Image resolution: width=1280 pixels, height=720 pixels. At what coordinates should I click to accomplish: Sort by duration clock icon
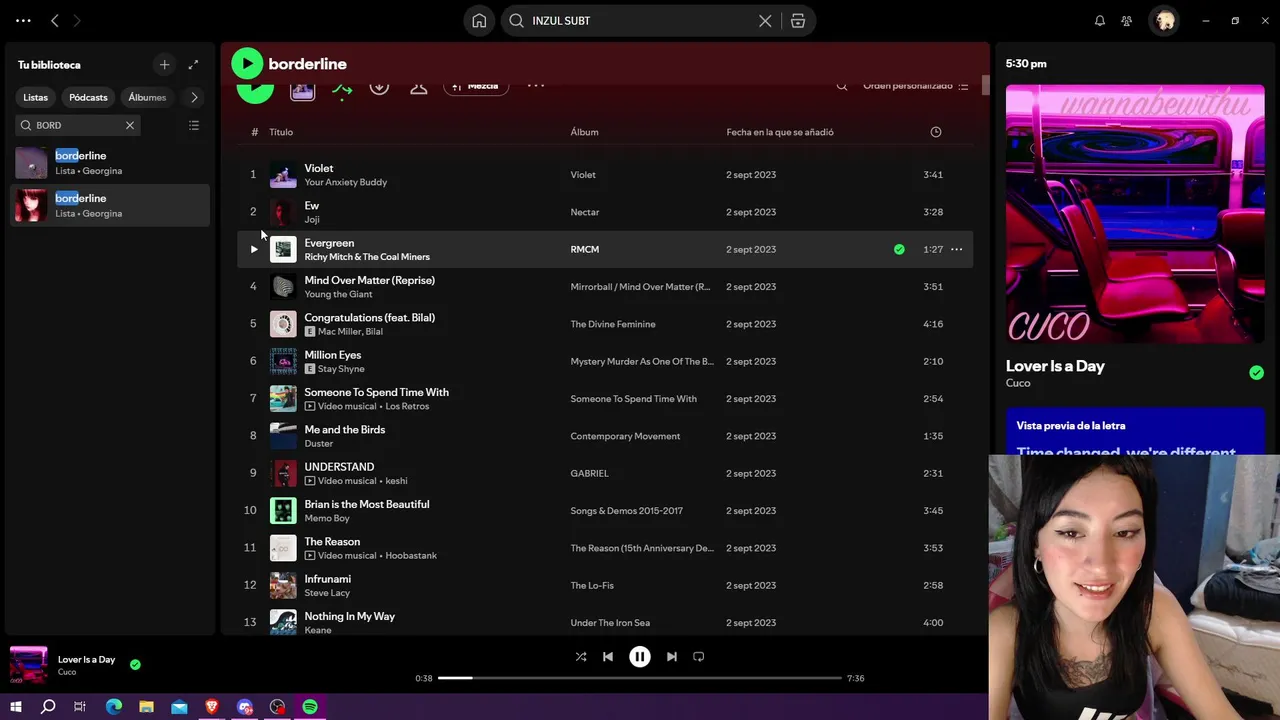936,132
